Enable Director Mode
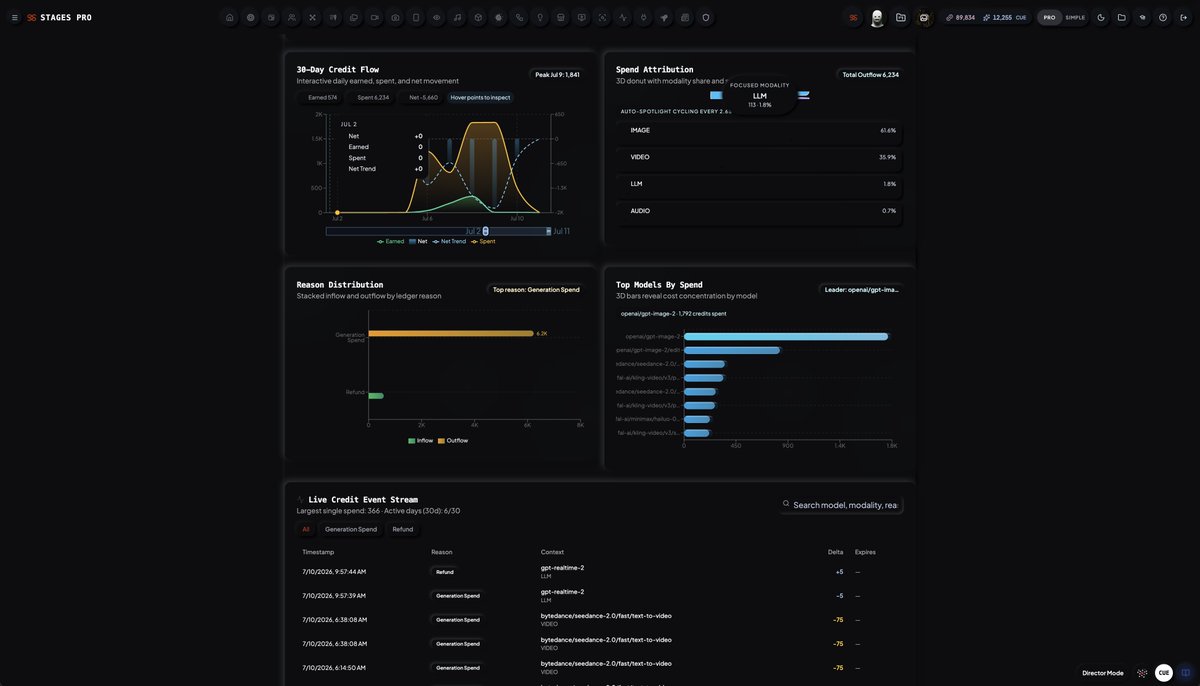1200x686 pixels. (1103, 673)
